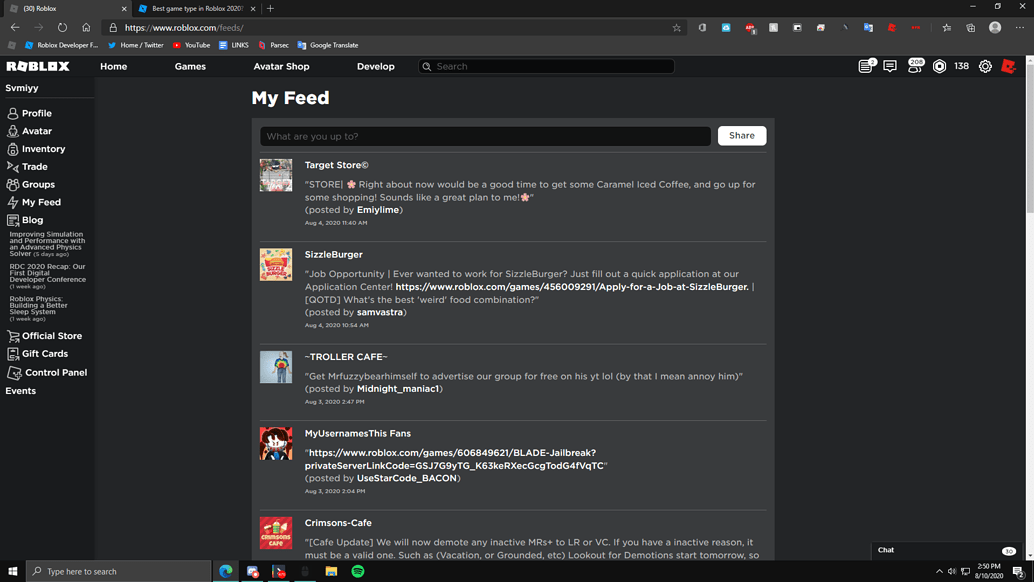Open the Windows Start menu
The width and height of the screenshot is (1034, 582).
tap(13, 571)
